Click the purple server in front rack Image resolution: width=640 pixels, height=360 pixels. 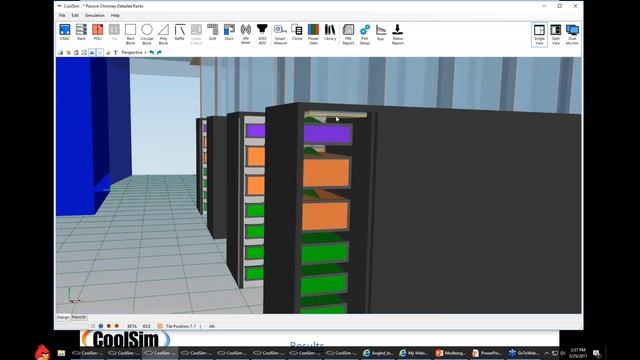tap(327, 134)
